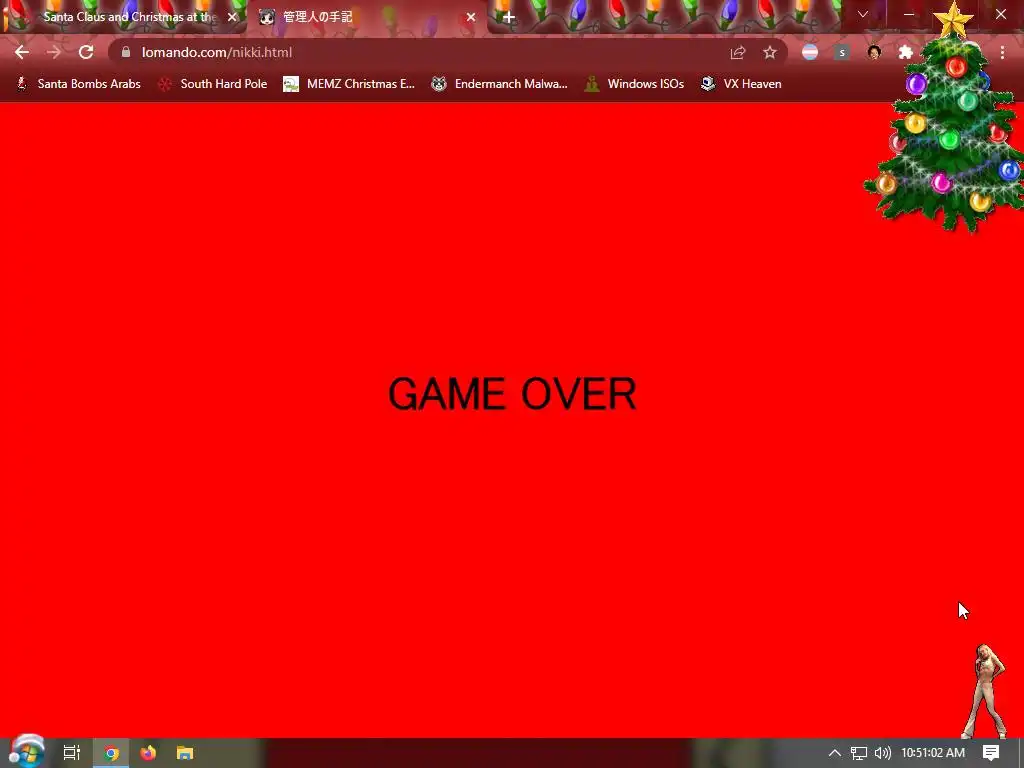Viewport: 1024px width, 768px height.
Task: Expand the tab search chevron
Action: pyautogui.click(x=863, y=14)
